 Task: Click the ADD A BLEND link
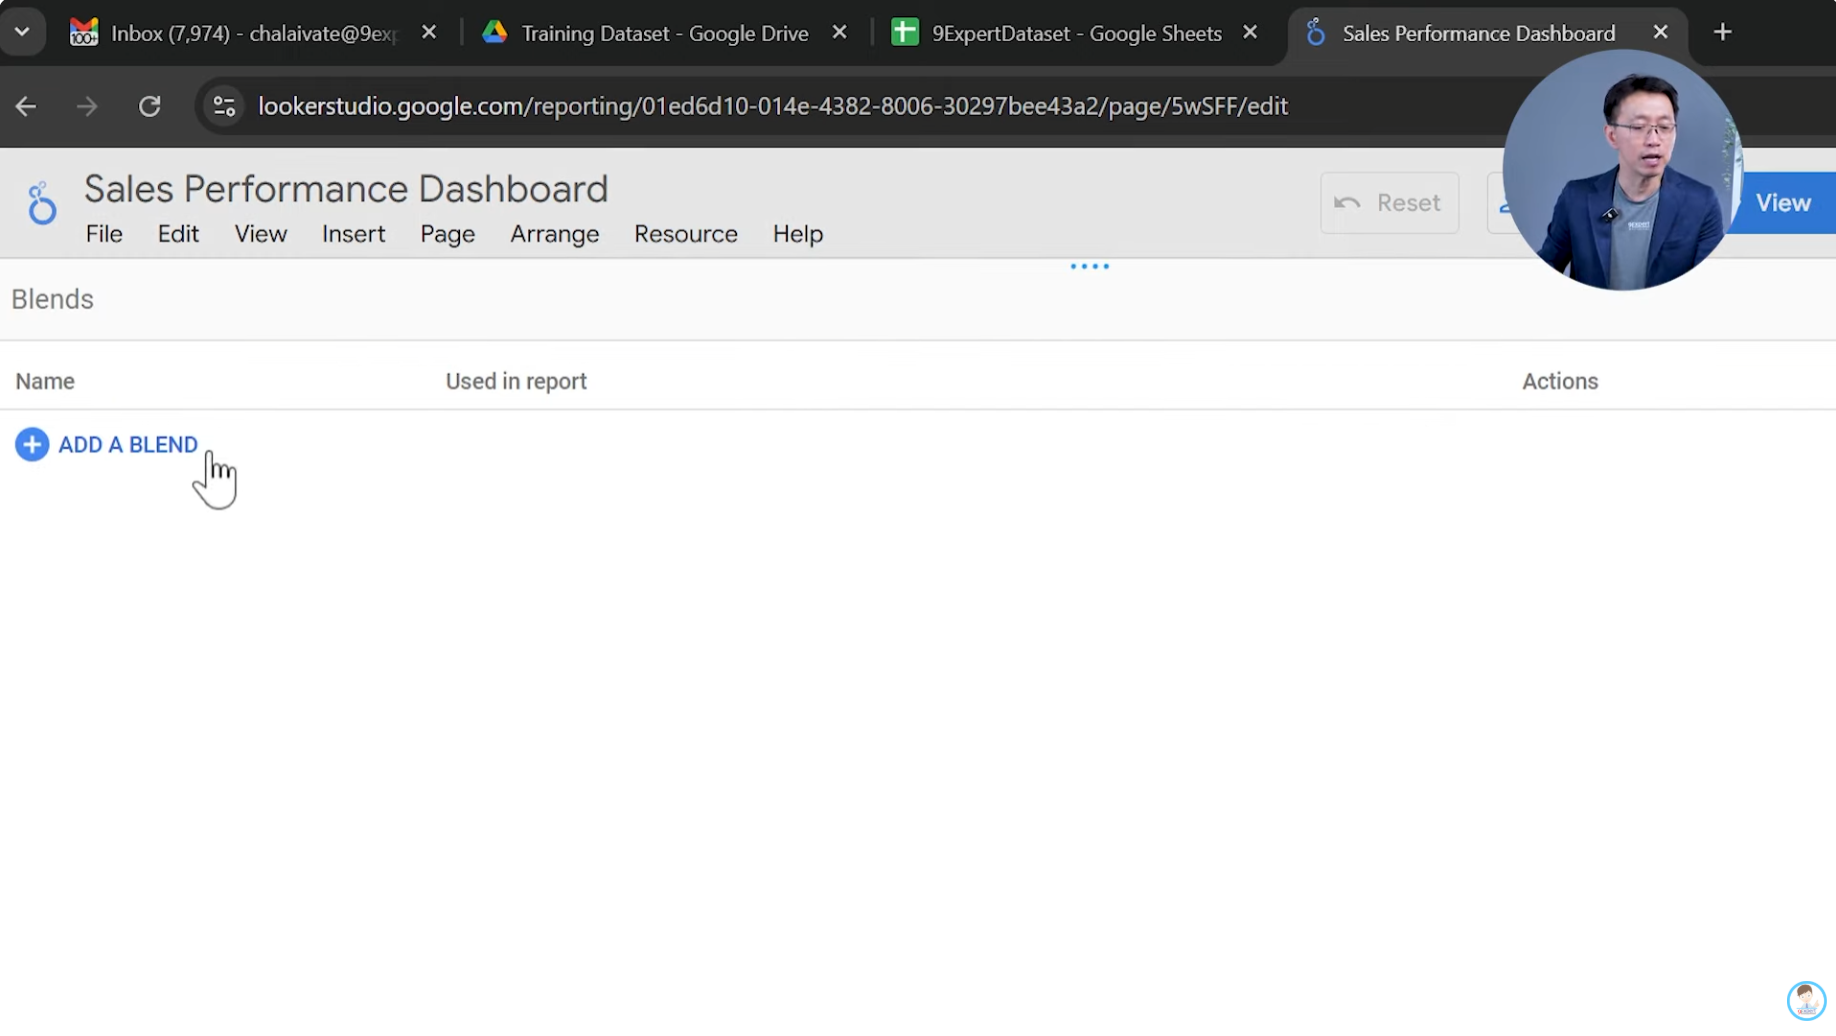click(128, 445)
